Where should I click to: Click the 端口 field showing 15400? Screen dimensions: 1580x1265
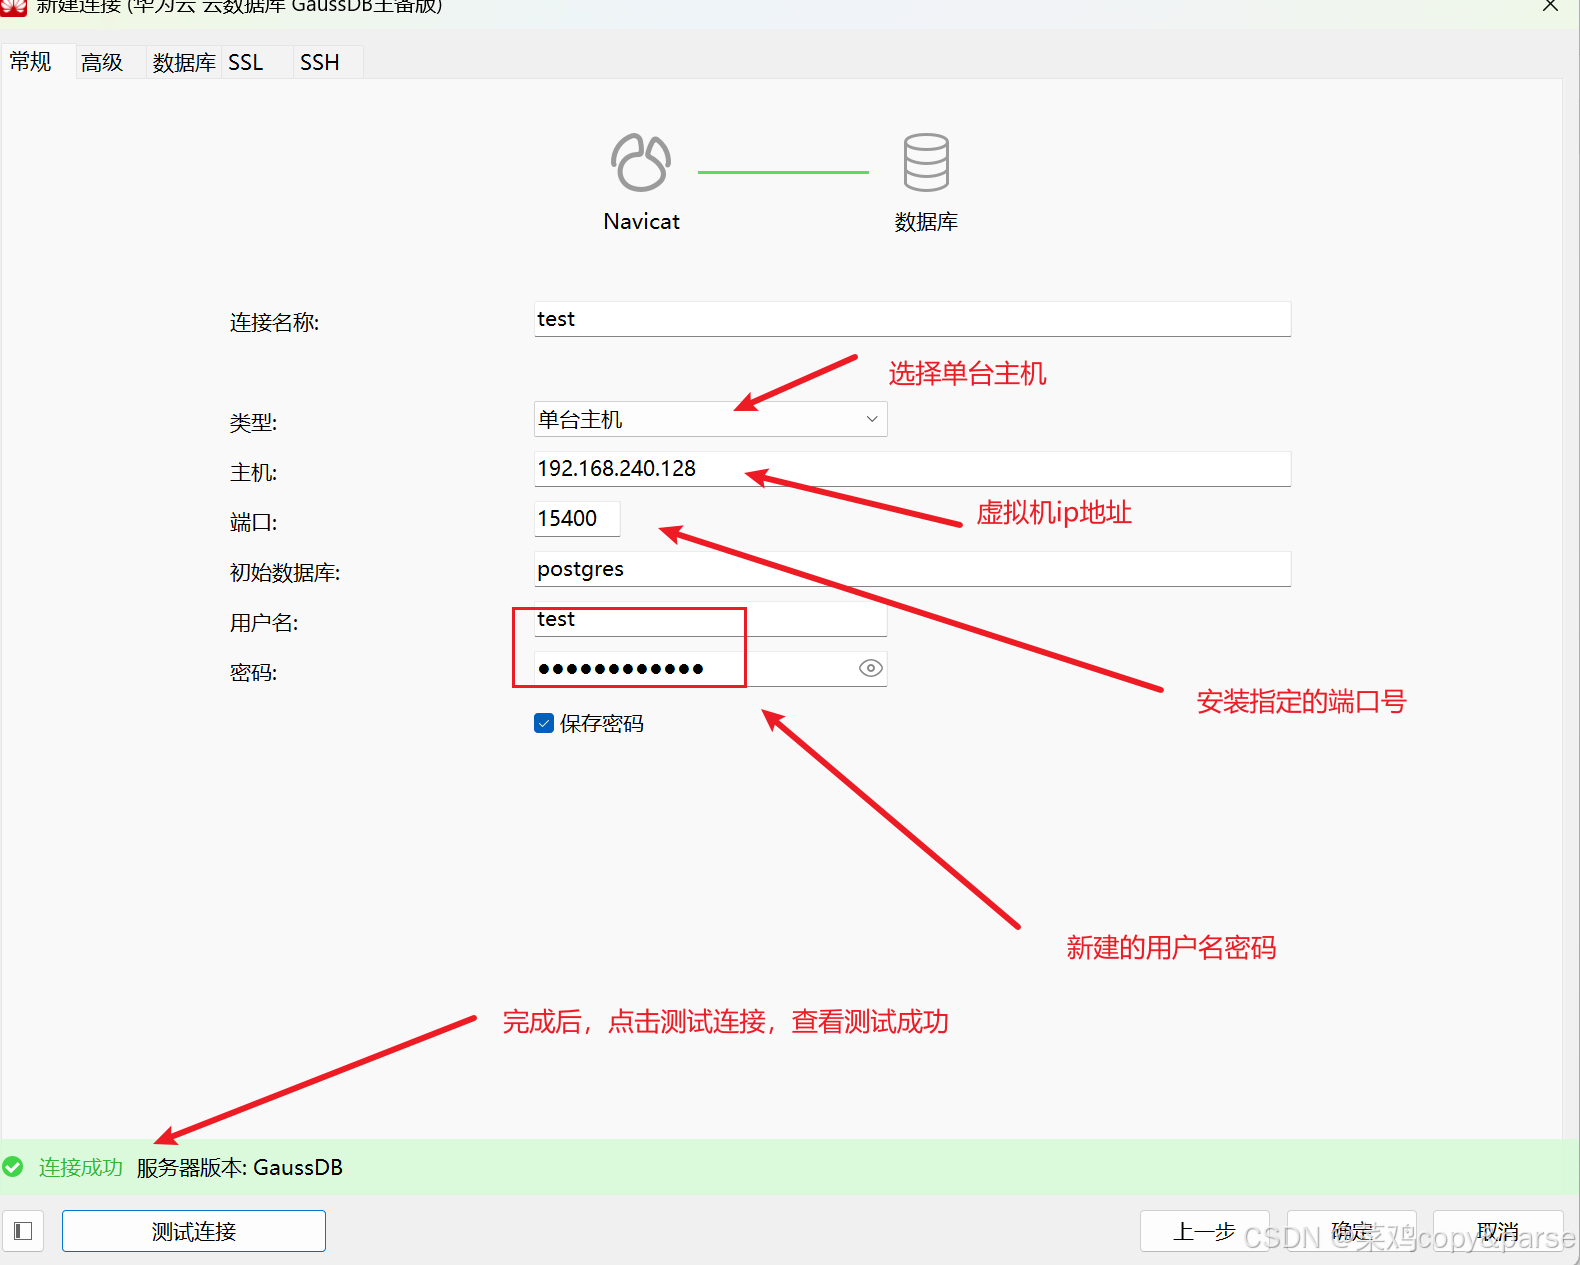pos(577,519)
